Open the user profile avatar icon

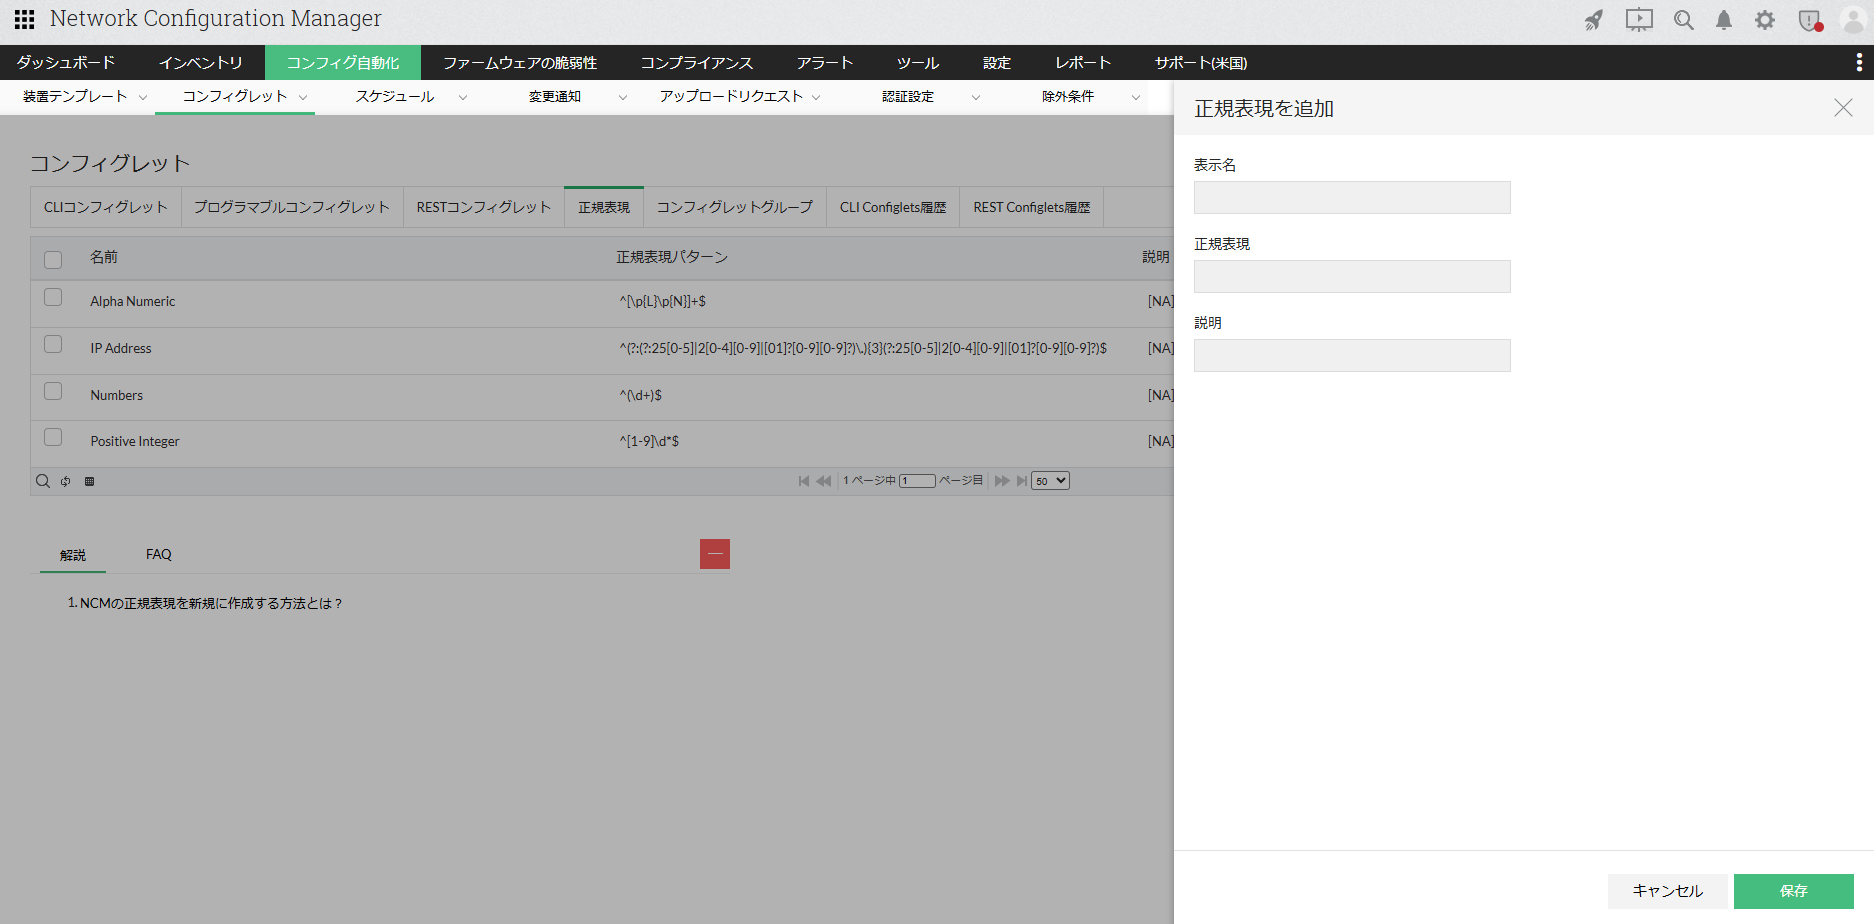pyautogui.click(x=1852, y=19)
